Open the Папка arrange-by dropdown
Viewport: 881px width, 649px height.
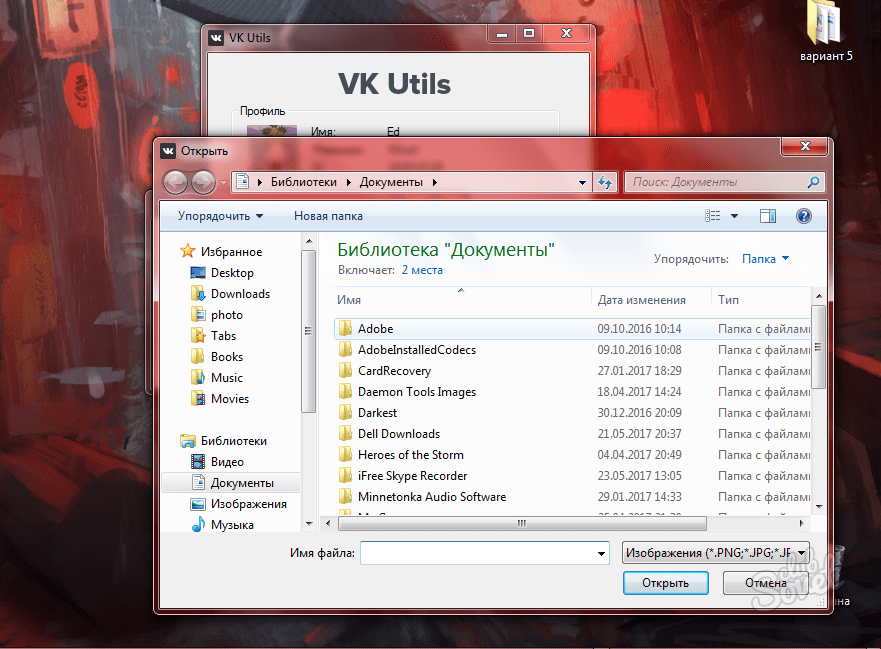pos(765,259)
